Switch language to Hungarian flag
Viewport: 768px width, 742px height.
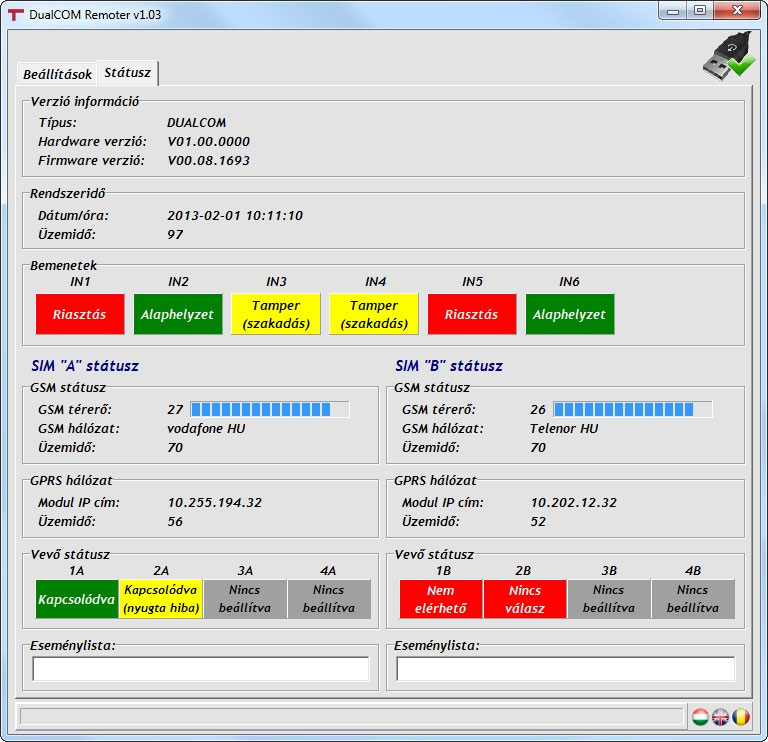pos(700,717)
